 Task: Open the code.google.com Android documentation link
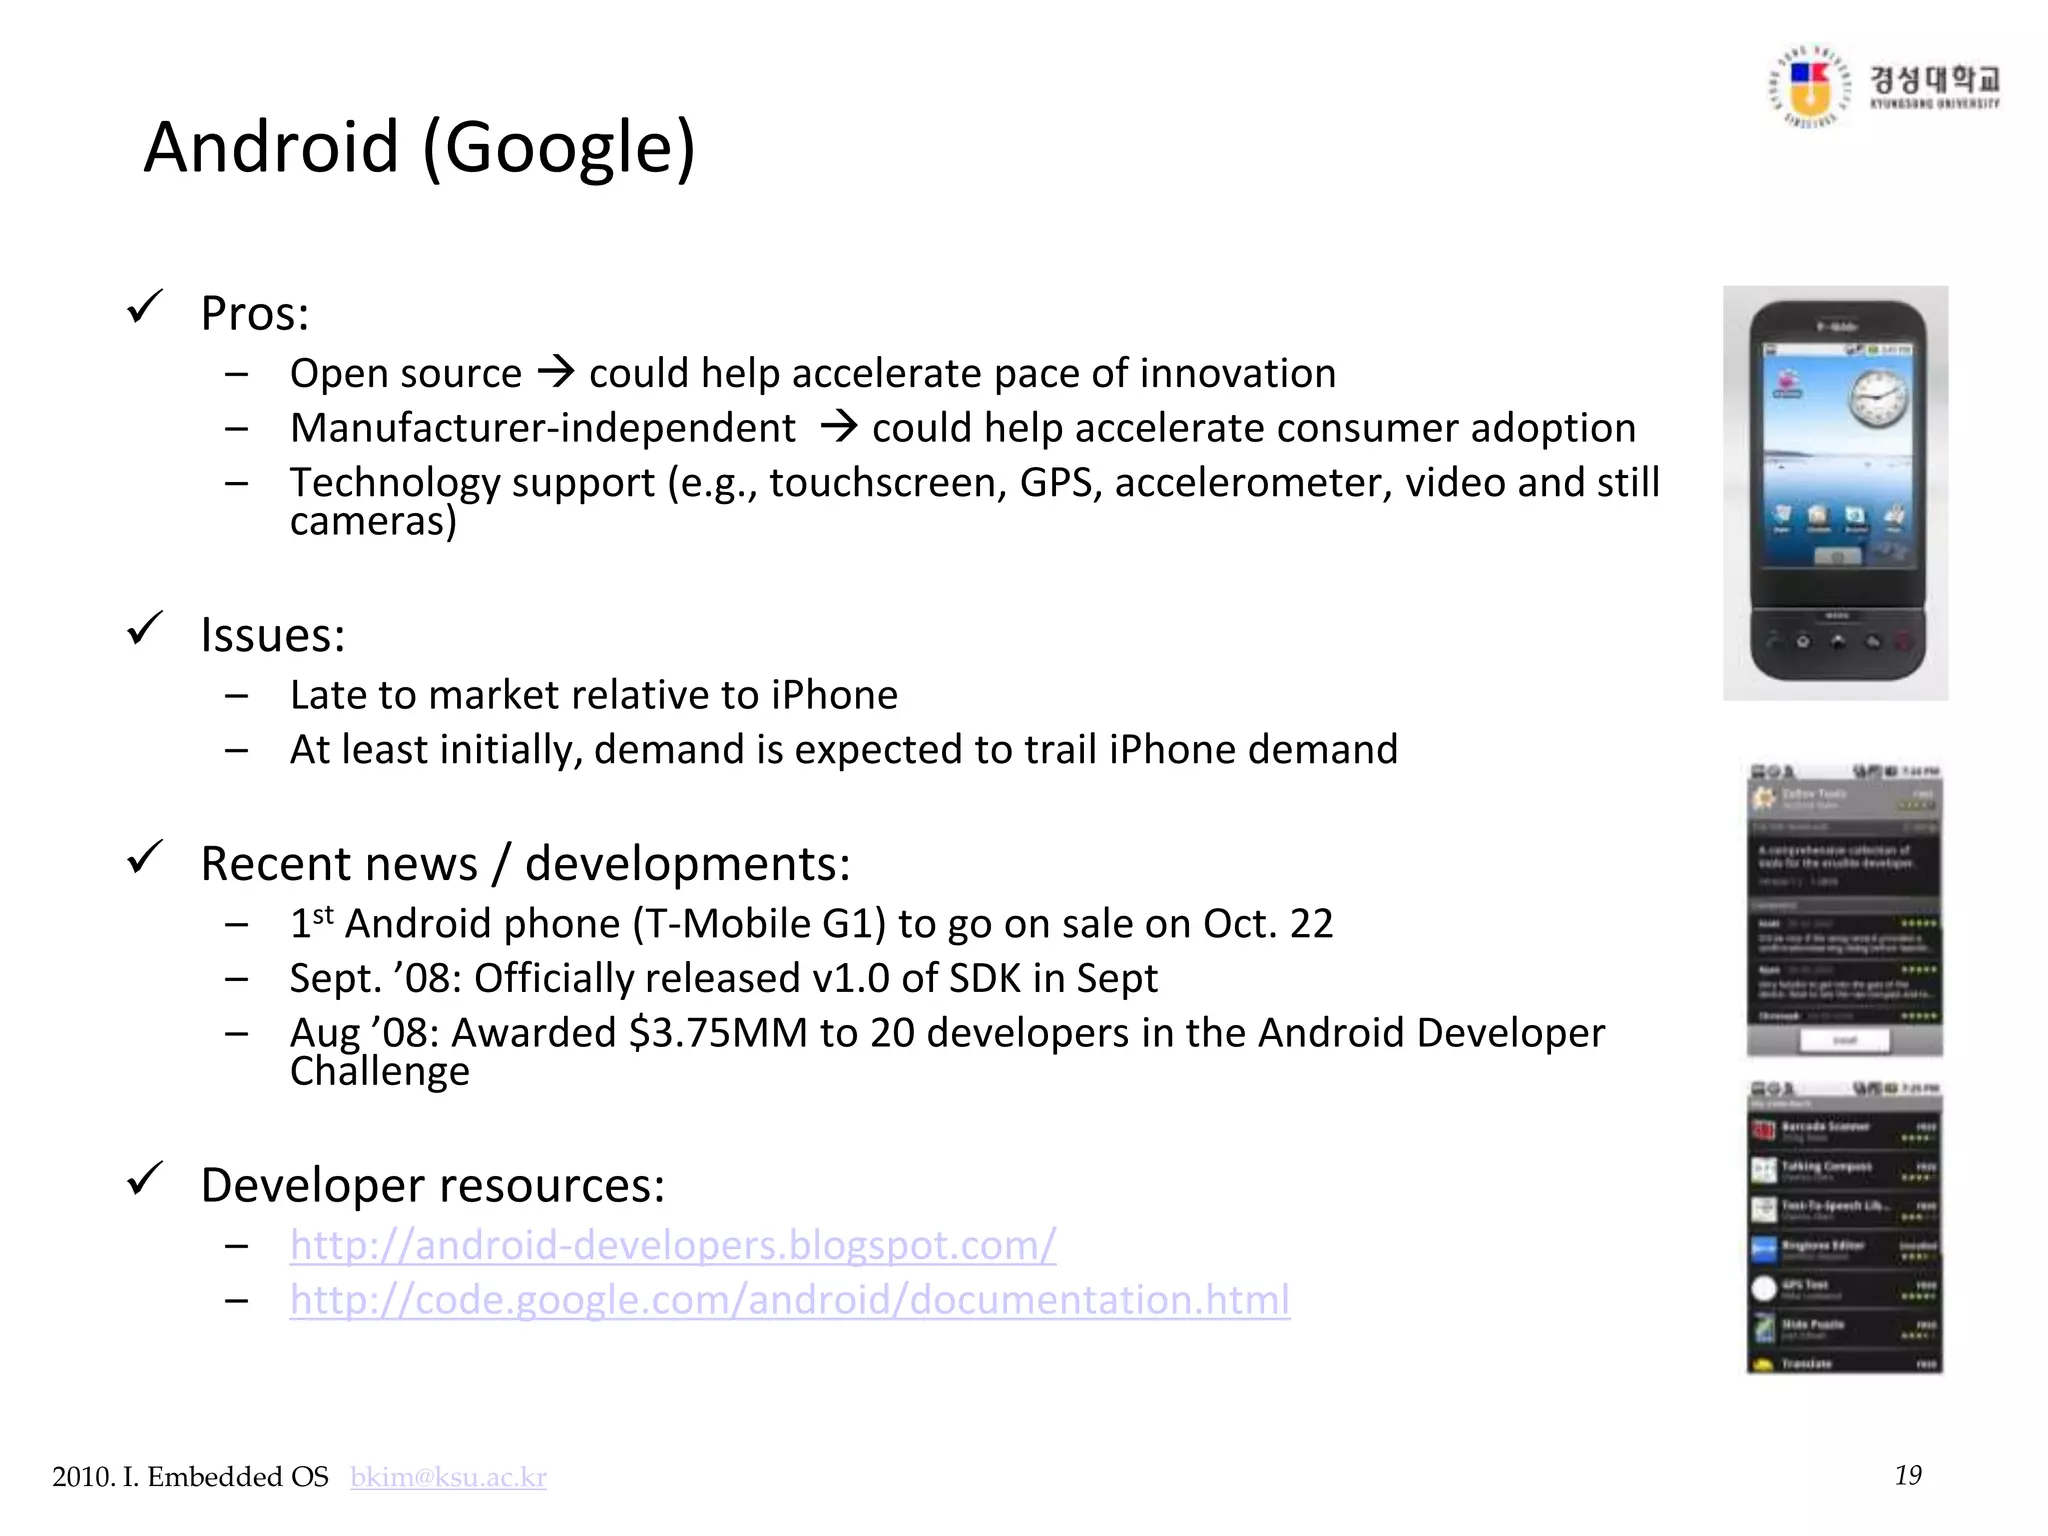point(790,1300)
